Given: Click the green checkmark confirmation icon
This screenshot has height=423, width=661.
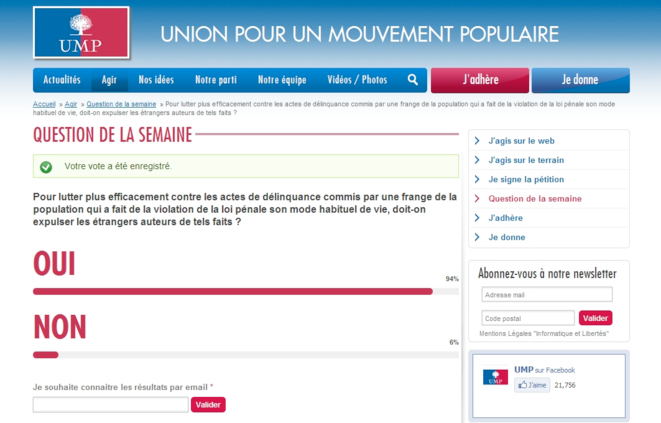Looking at the screenshot, I should 46,167.
